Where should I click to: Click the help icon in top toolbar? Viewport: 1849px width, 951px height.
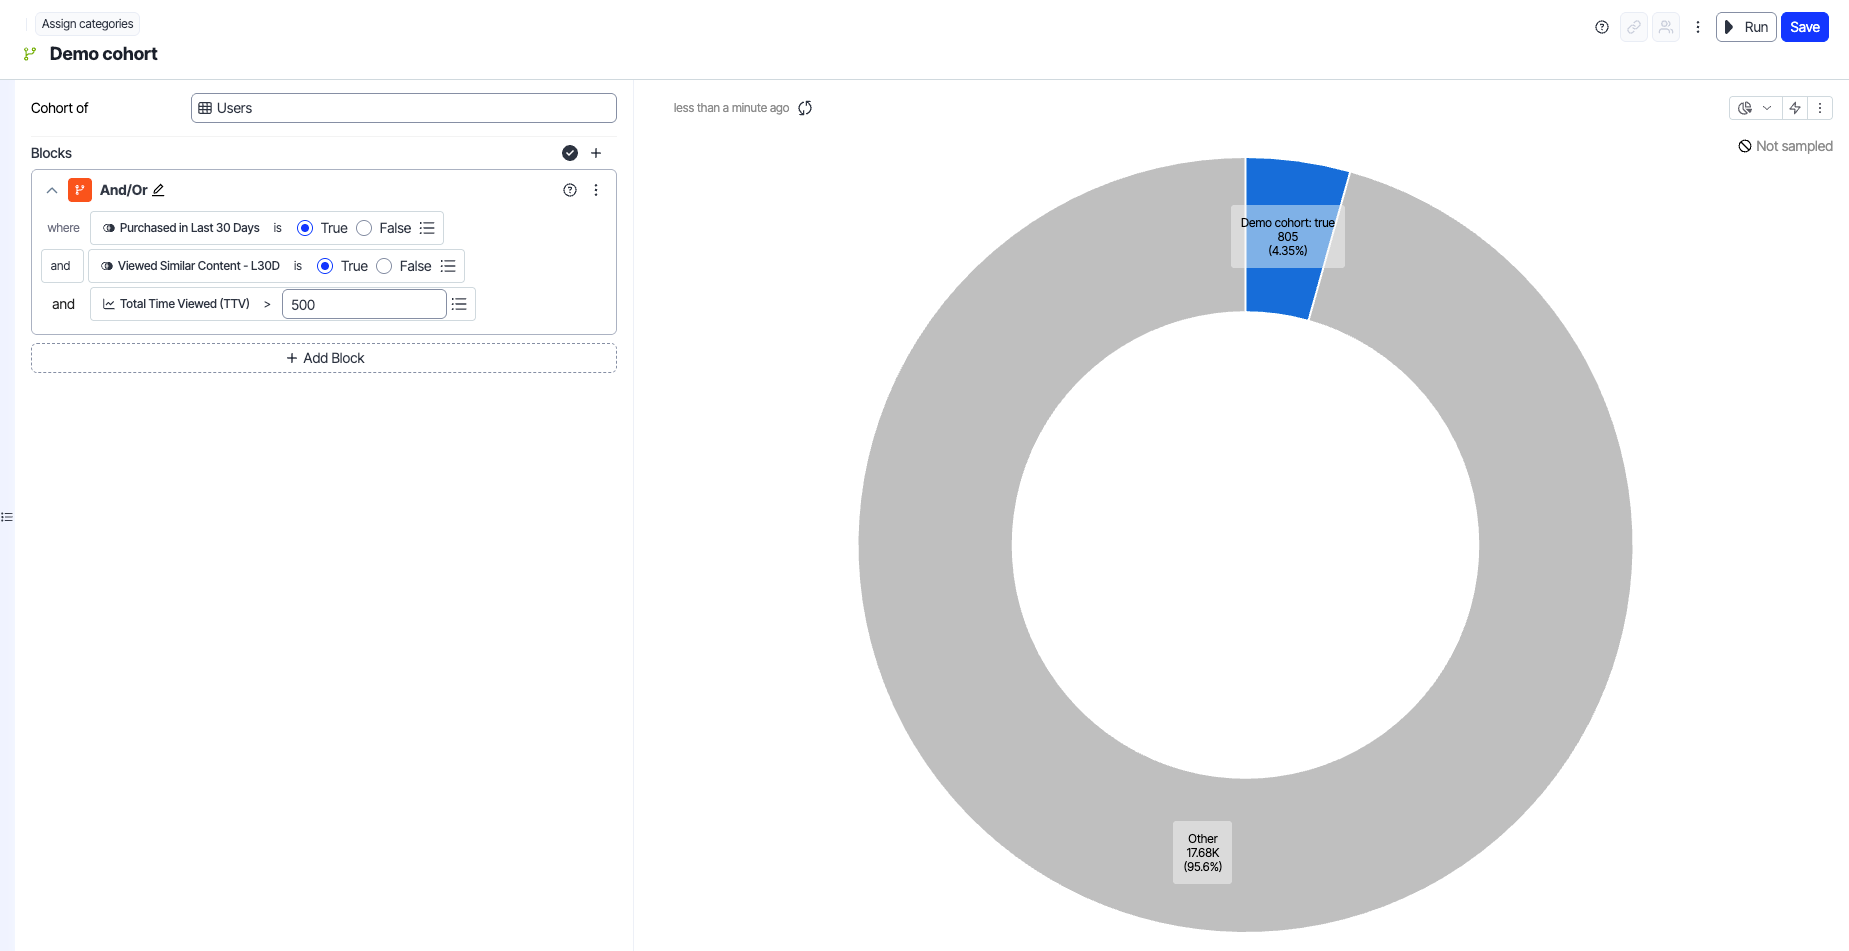pos(1602,27)
